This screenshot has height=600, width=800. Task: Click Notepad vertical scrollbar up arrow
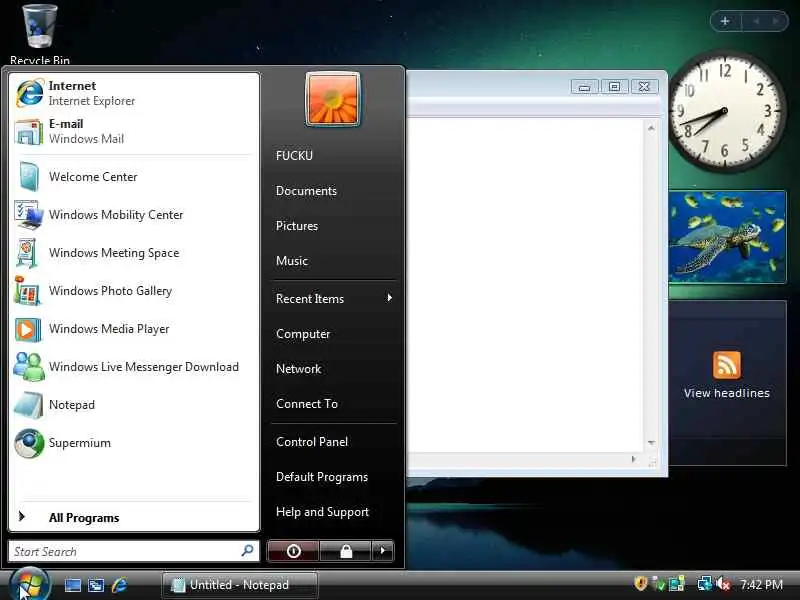coord(651,128)
